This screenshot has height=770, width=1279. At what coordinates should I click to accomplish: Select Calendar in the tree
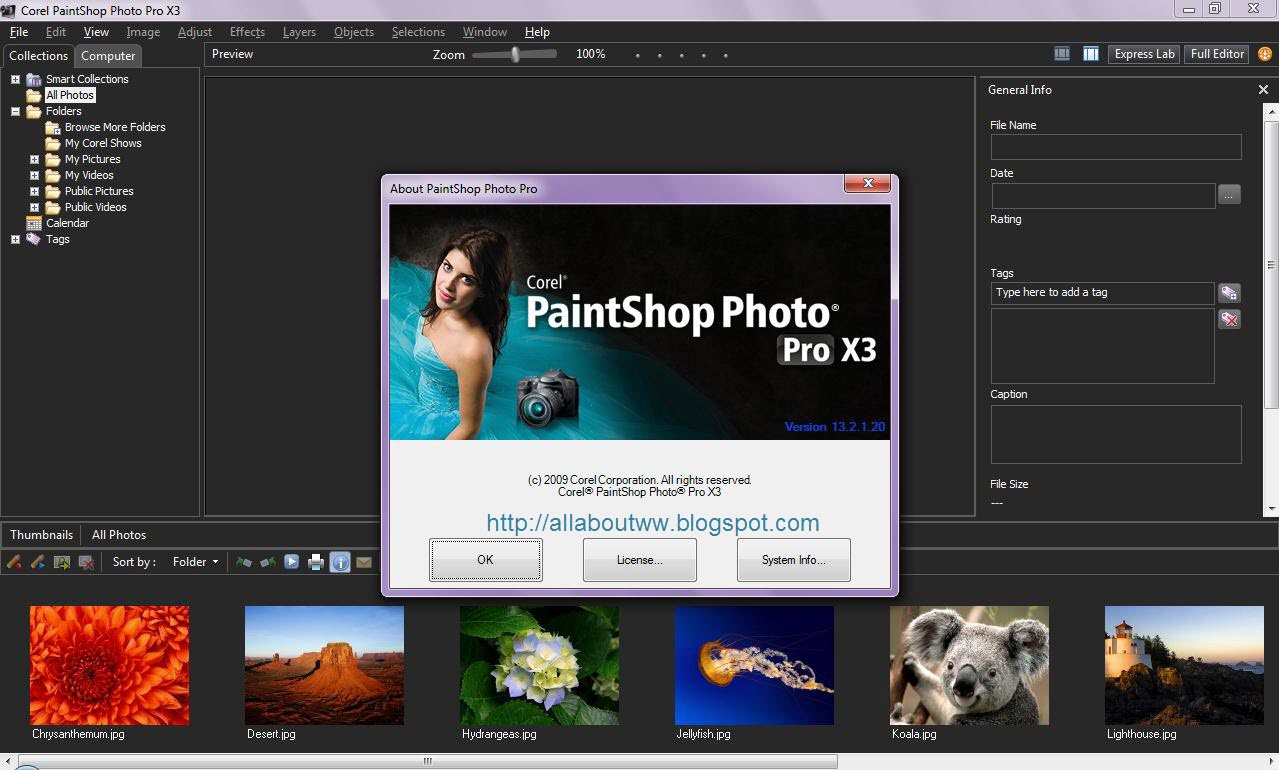coord(67,223)
